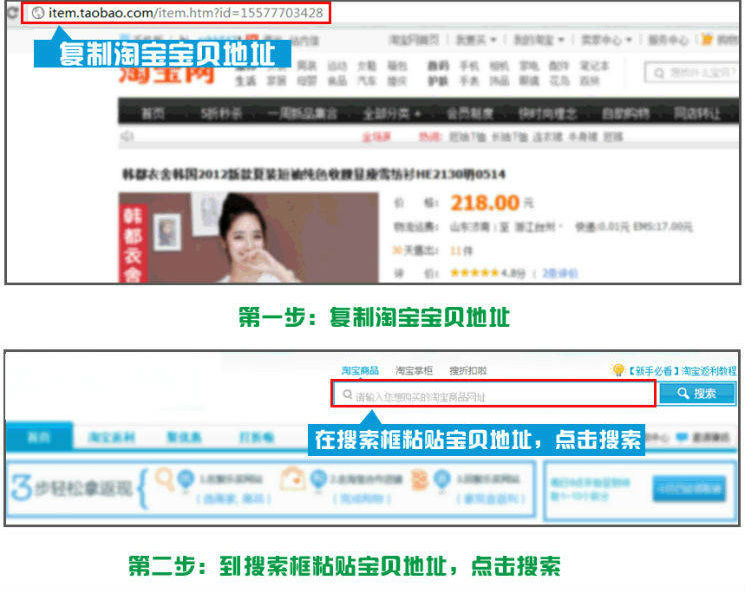Screen dimensions: 745x591
Task: Select the item.taobao.com URL in address bar
Action: tap(186, 13)
